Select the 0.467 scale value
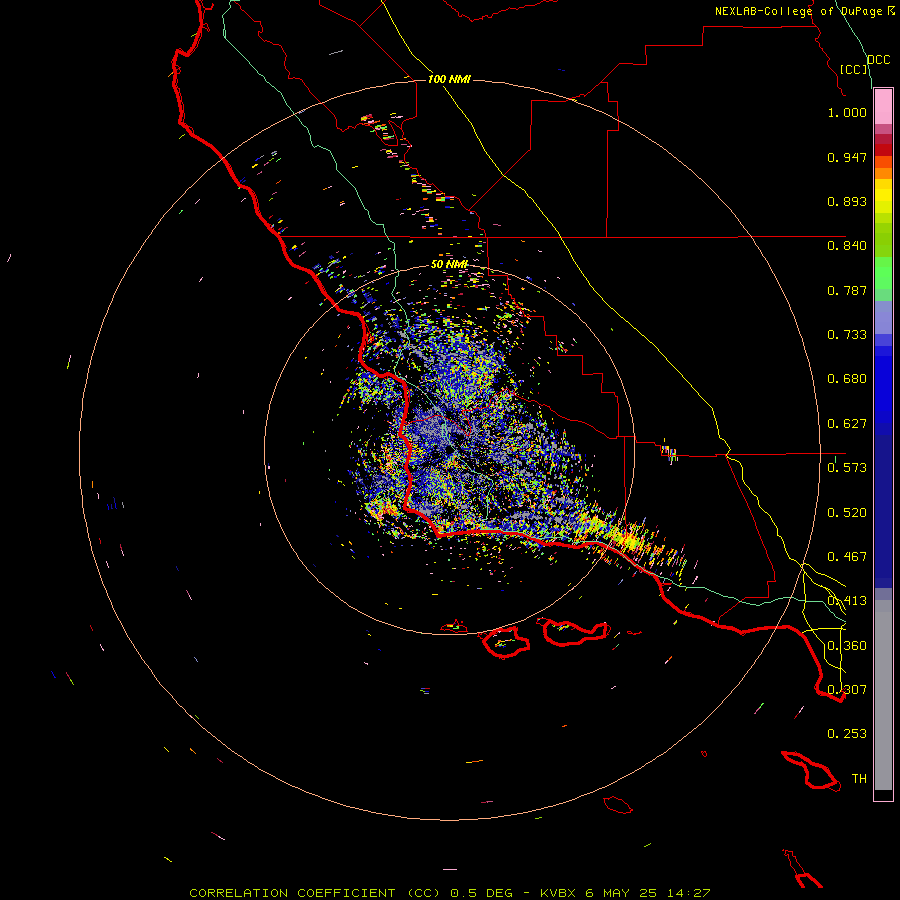The image size is (900, 900). pos(847,557)
